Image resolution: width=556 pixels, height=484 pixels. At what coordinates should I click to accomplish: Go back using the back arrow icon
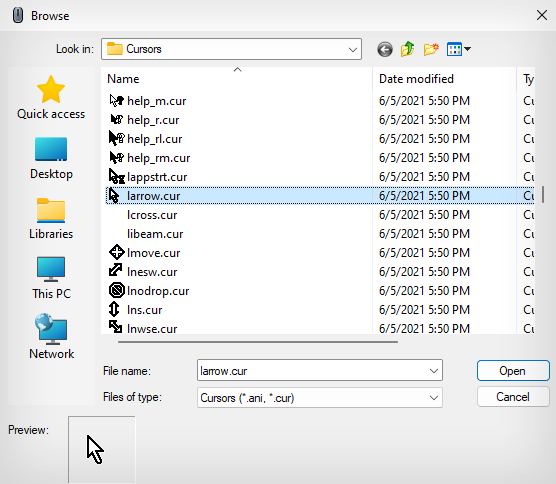(385, 49)
